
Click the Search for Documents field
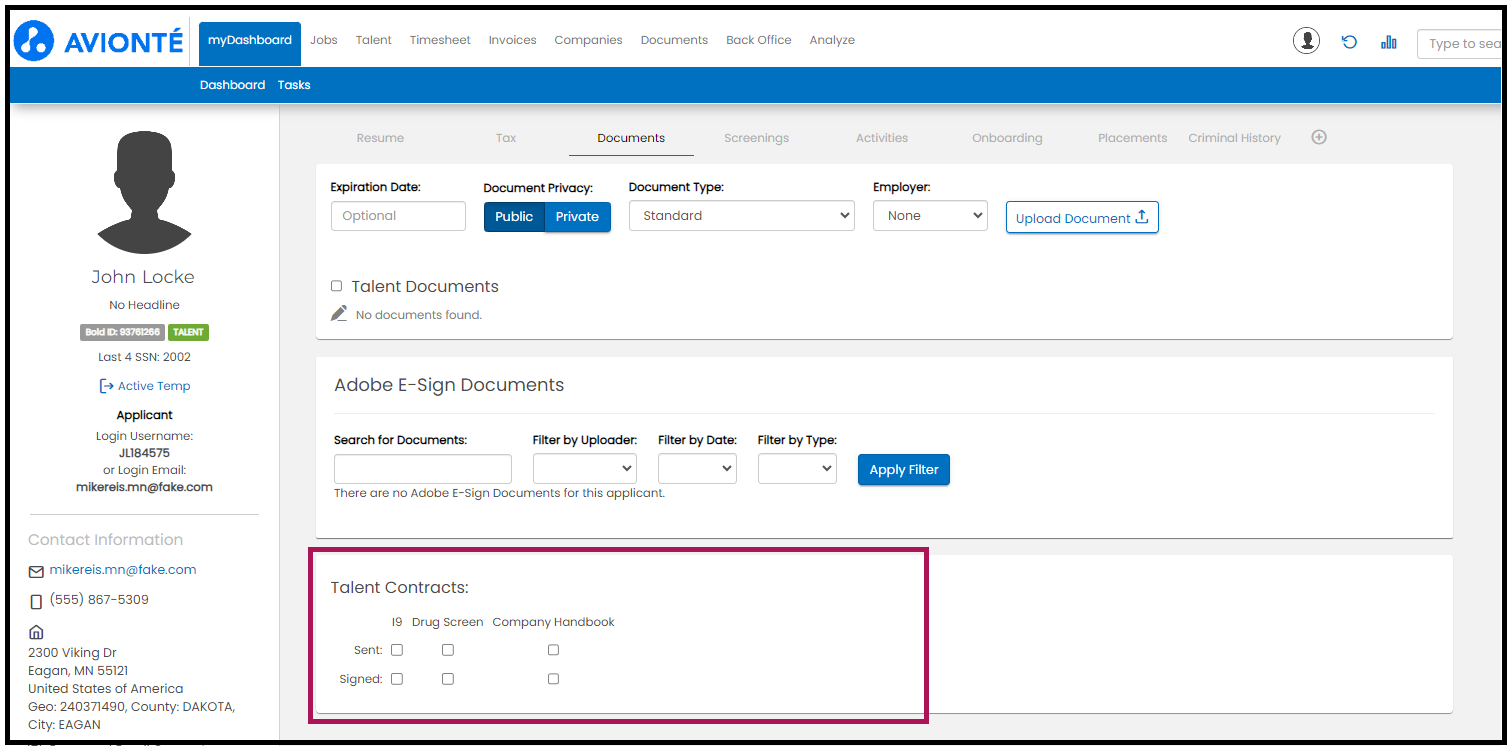(x=422, y=469)
